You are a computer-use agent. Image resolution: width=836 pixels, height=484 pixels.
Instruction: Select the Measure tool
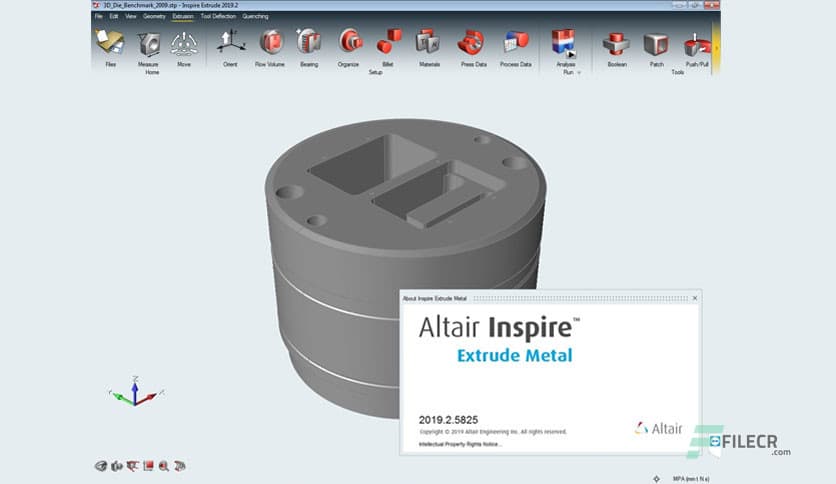point(148,44)
